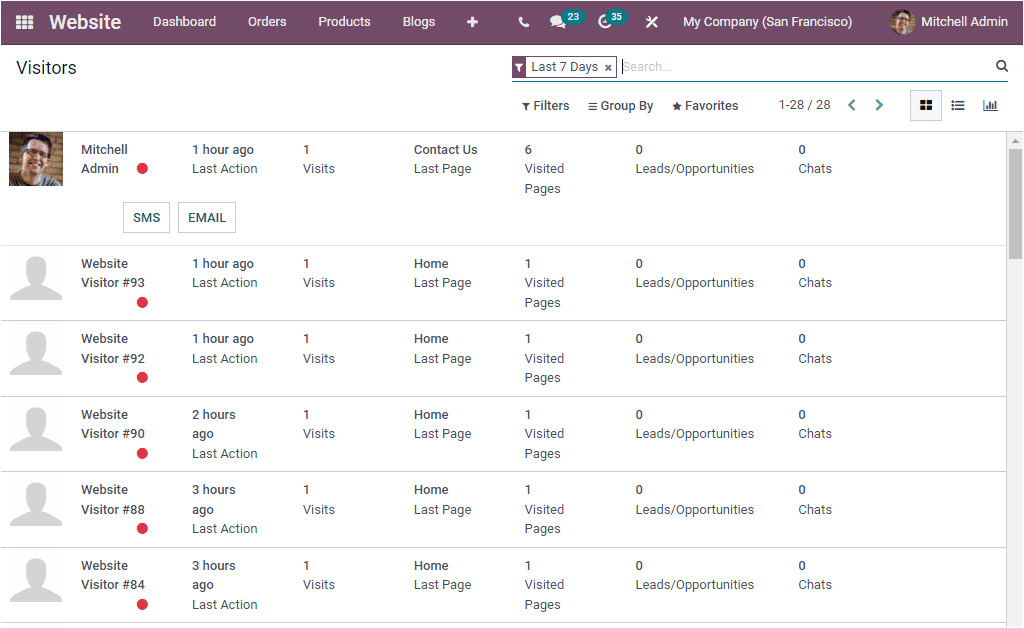Viewport: 1024px width, 628px height.
Task: Open the VoIP phone panel icon
Action: (x=522, y=21)
